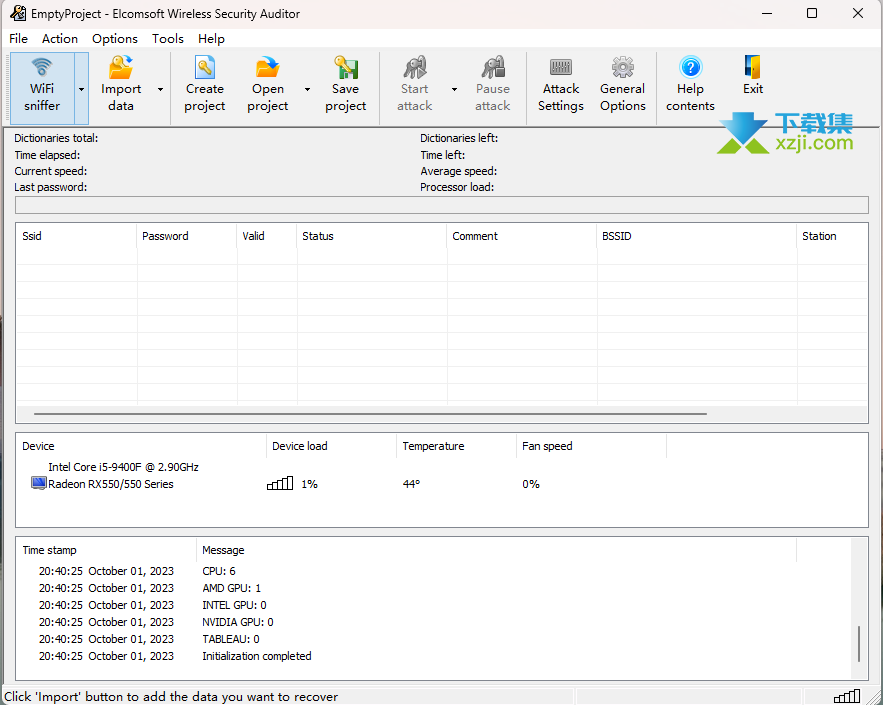The image size is (883, 705).
Task: Click the Start attack toolbar icon
Action: (x=415, y=68)
